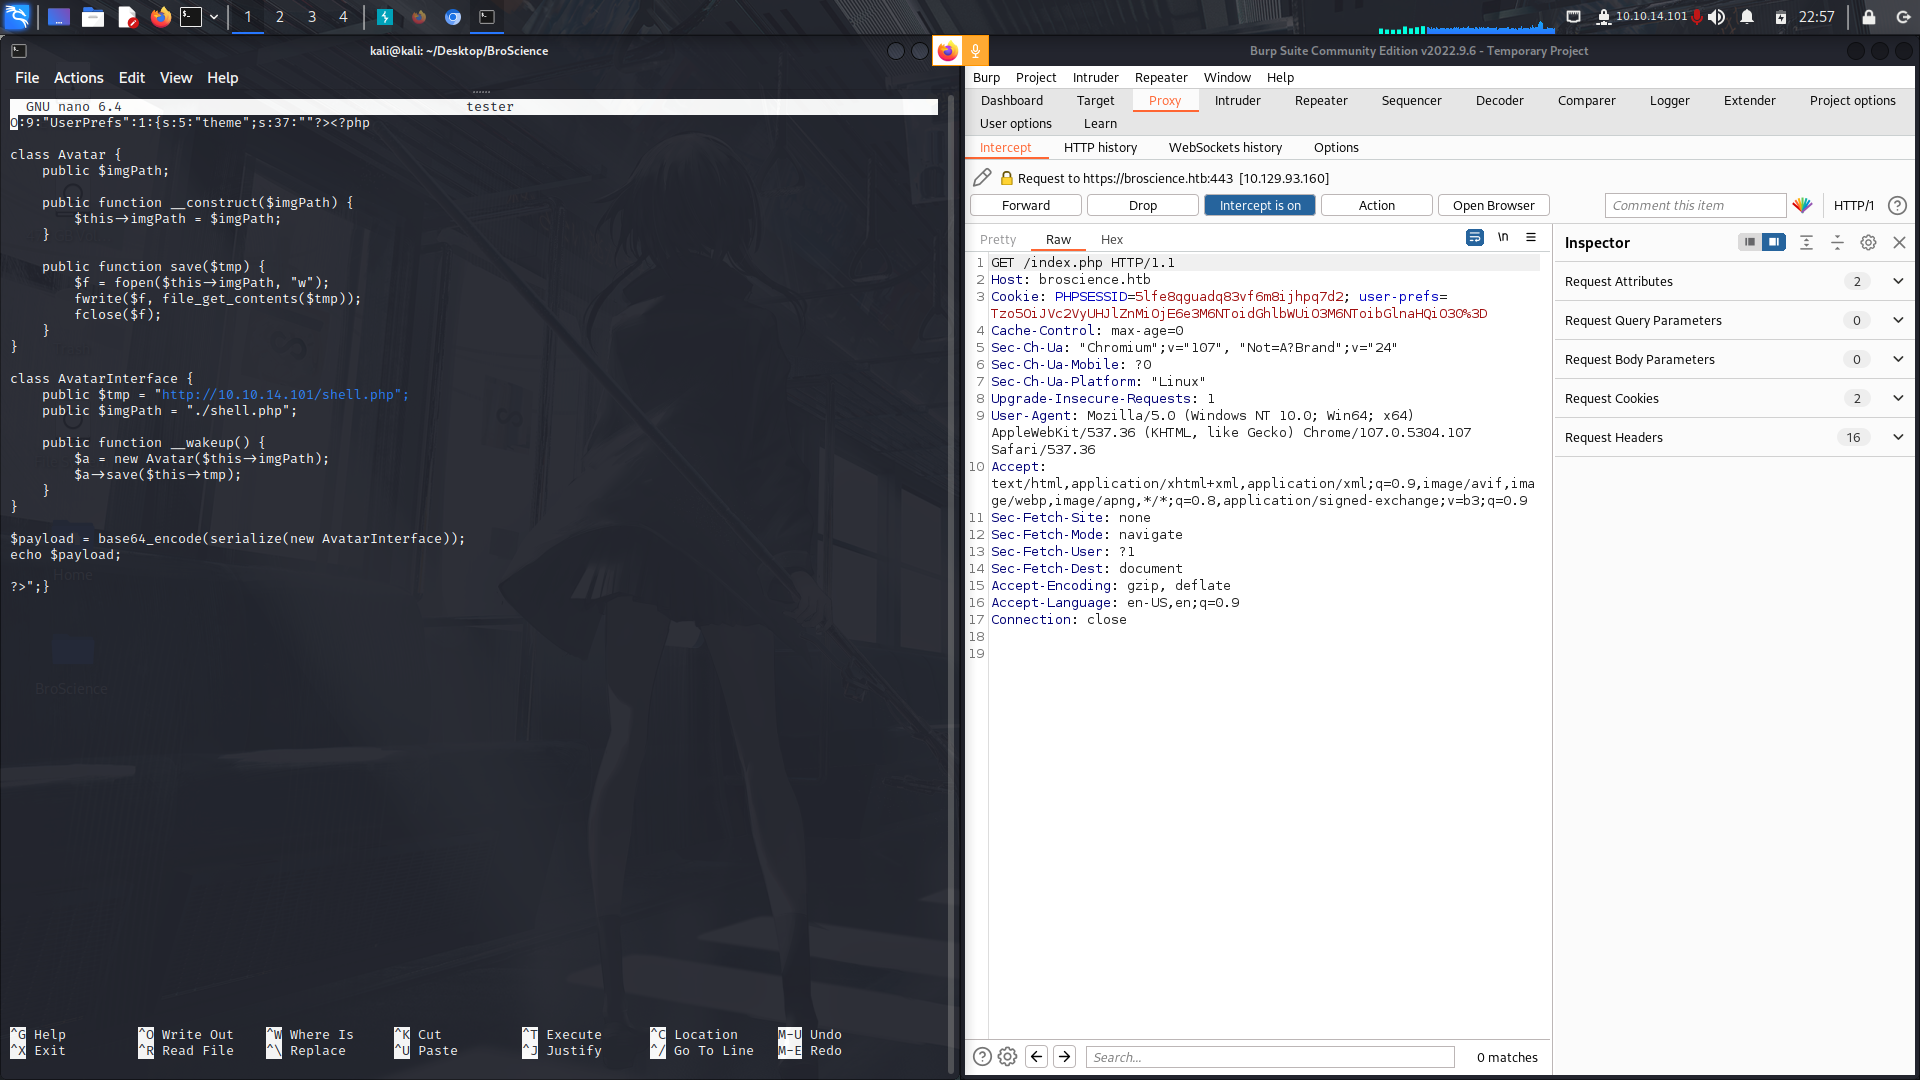The height and width of the screenshot is (1080, 1920).
Task: Click inside the Search field at the bottom
Action: coord(1270,1056)
